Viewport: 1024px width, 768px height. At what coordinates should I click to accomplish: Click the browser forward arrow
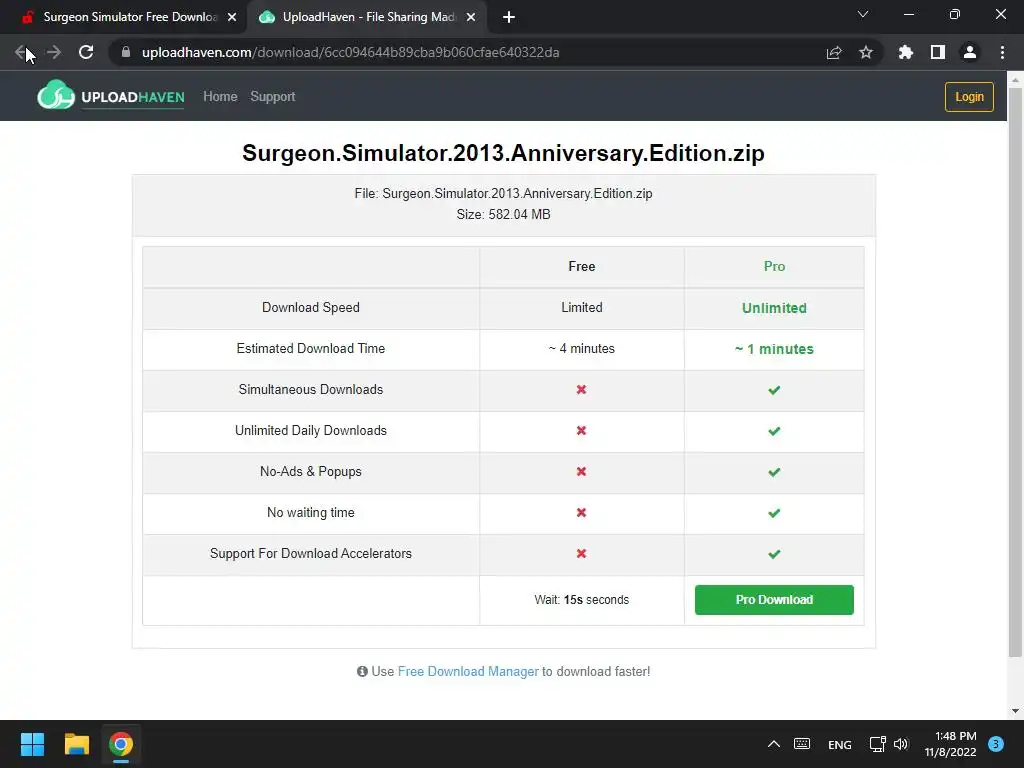(x=54, y=52)
